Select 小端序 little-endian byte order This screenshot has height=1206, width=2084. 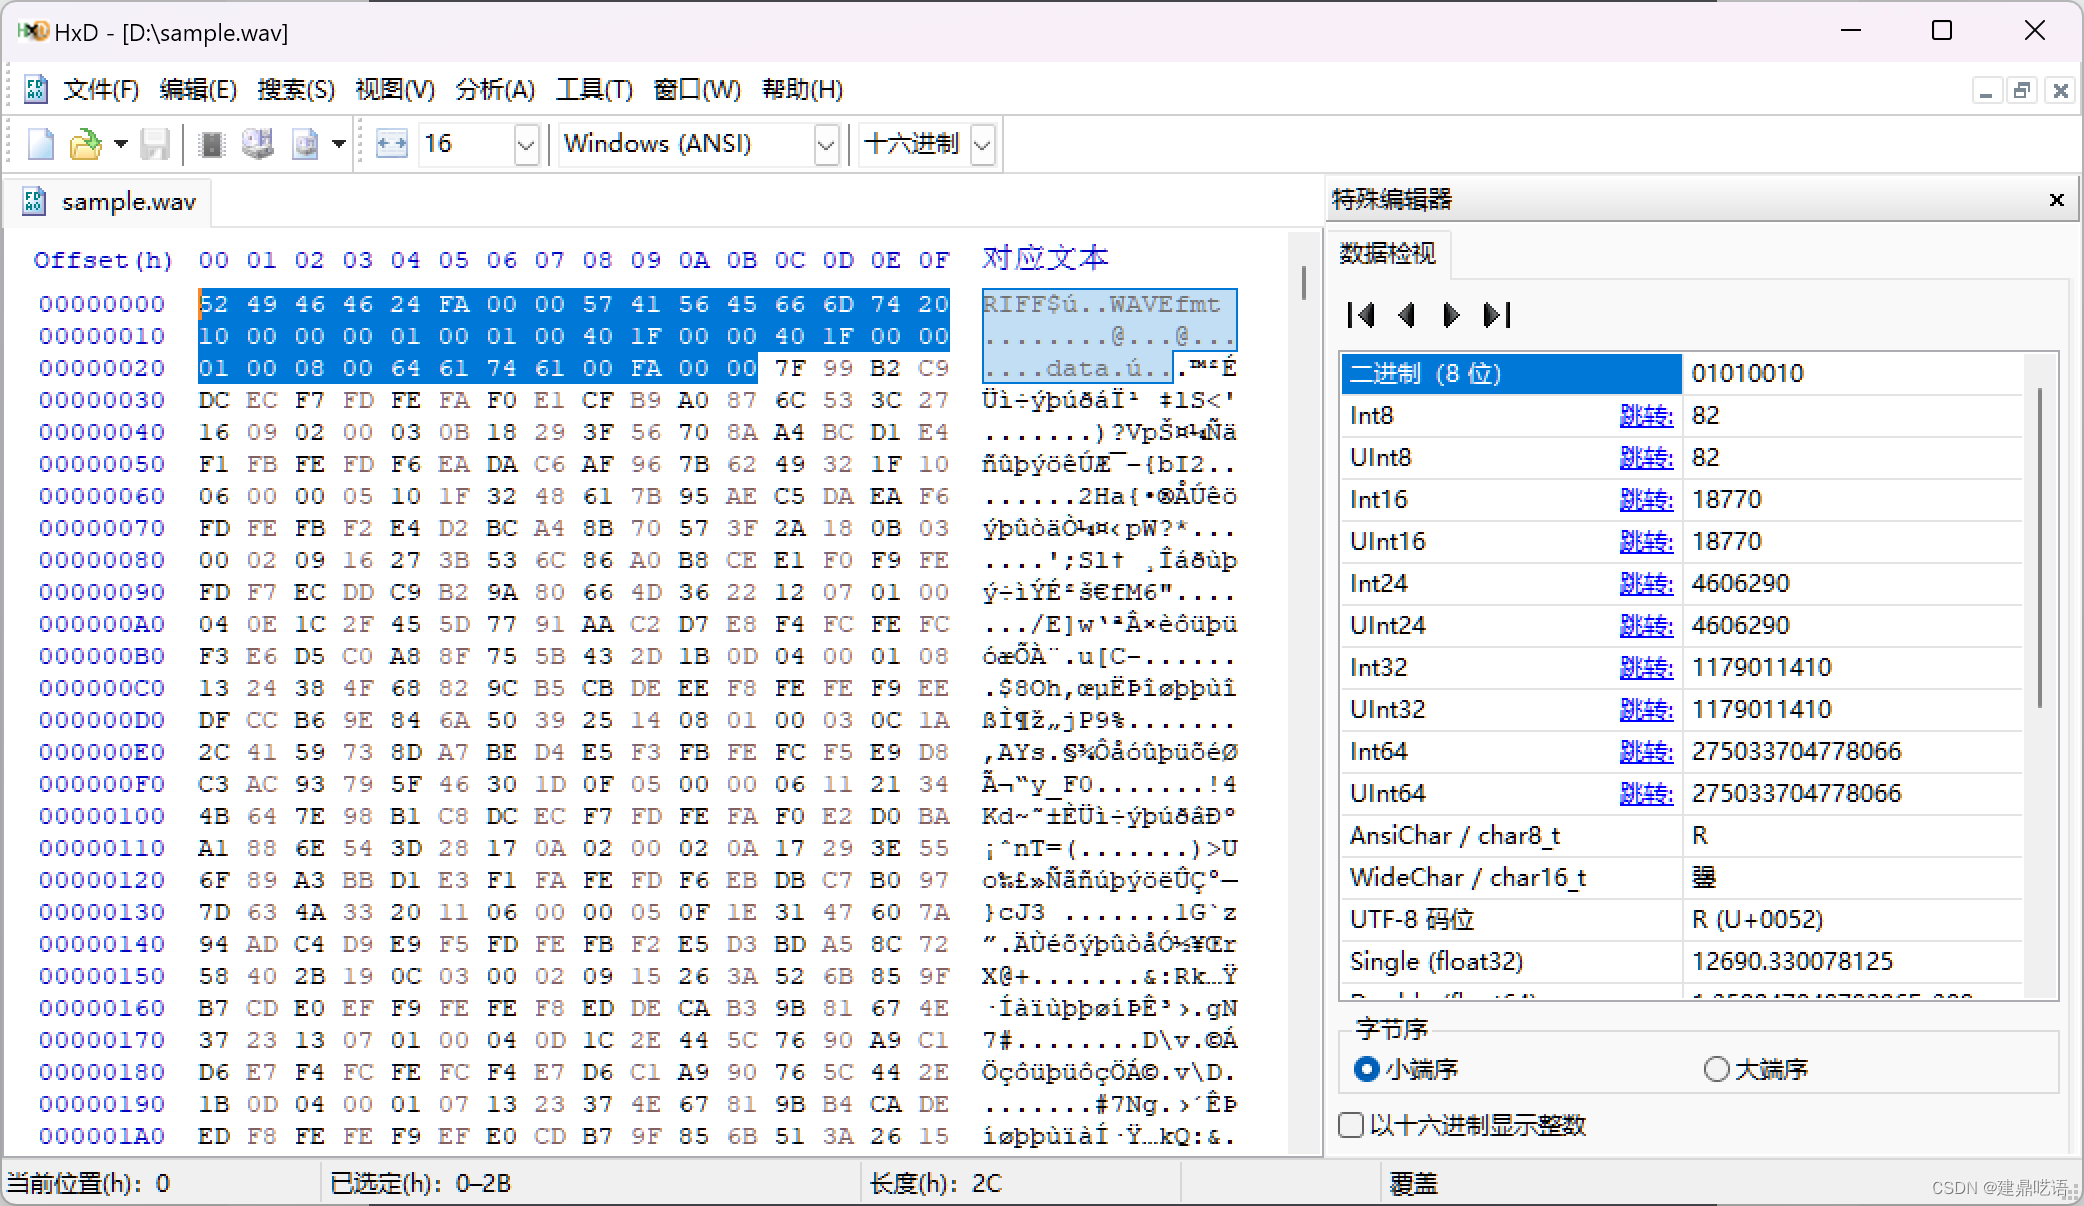[x=1366, y=1069]
